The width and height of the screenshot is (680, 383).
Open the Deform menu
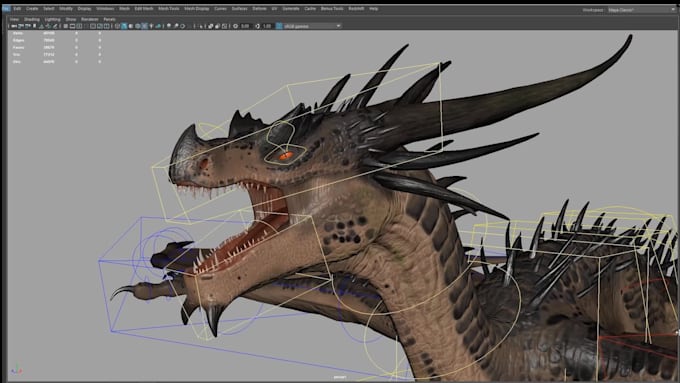click(259, 9)
